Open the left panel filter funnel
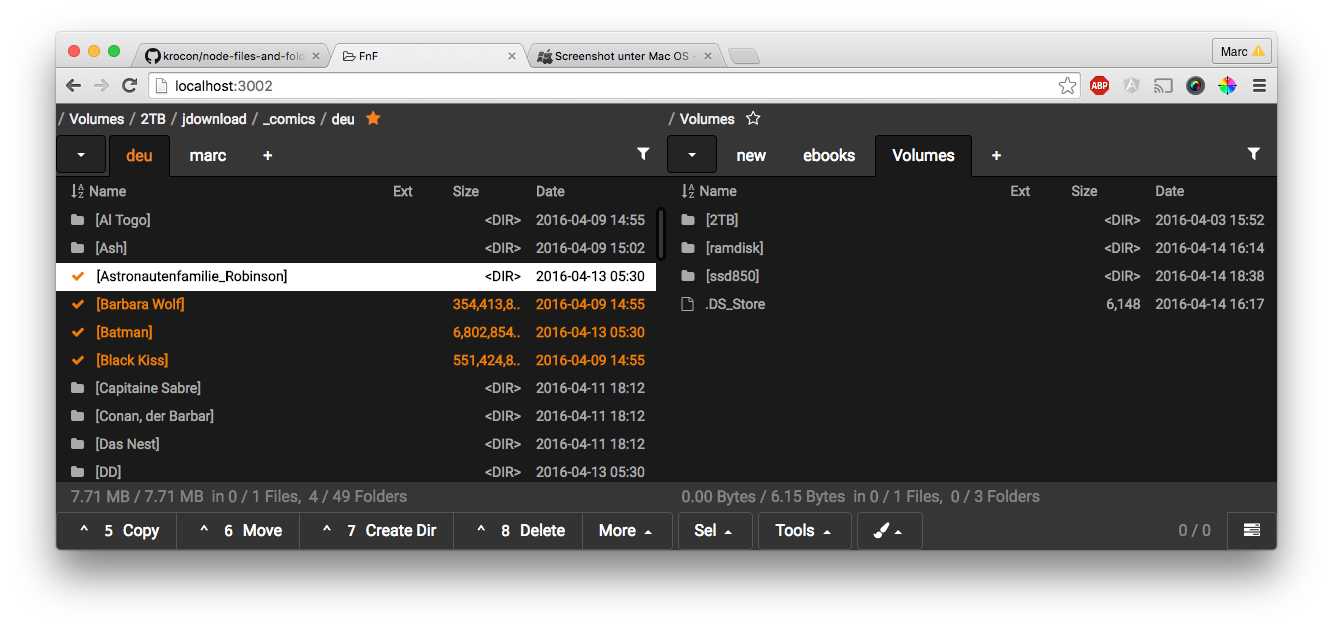 point(643,154)
